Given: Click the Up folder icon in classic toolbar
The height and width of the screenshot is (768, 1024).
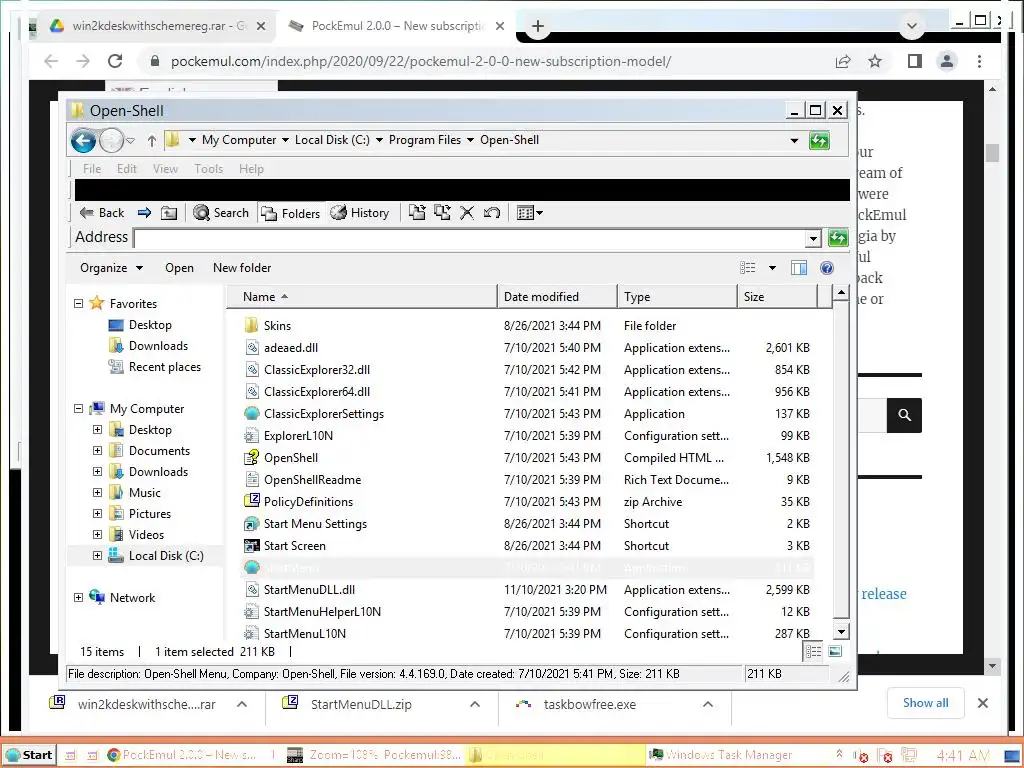Looking at the screenshot, I should tap(169, 213).
